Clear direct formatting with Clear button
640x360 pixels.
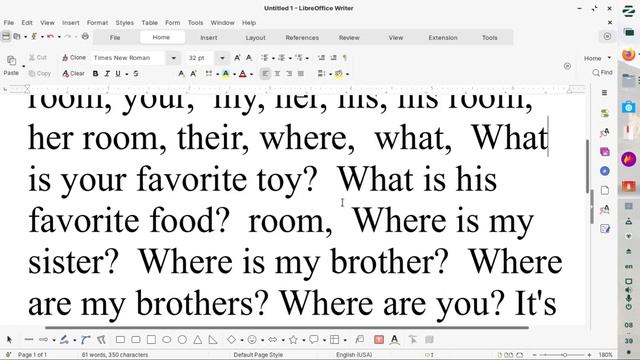(x=73, y=73)
